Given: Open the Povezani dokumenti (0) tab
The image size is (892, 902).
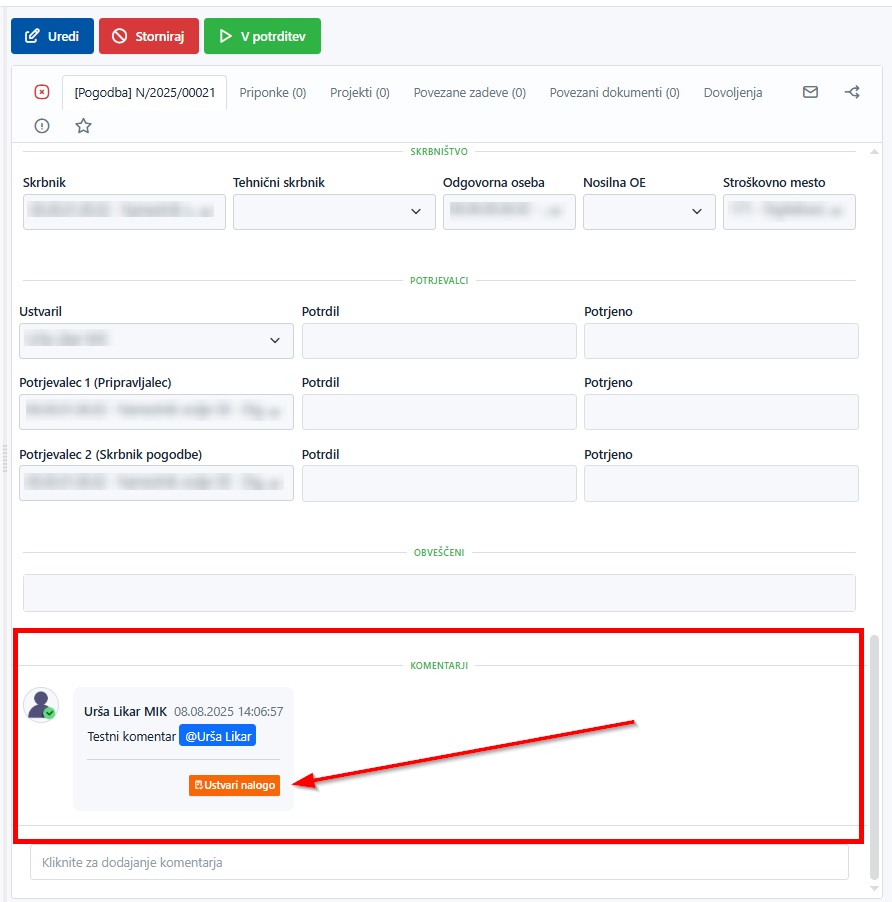Looking at the screenshot, I should (x=614, y=92).
